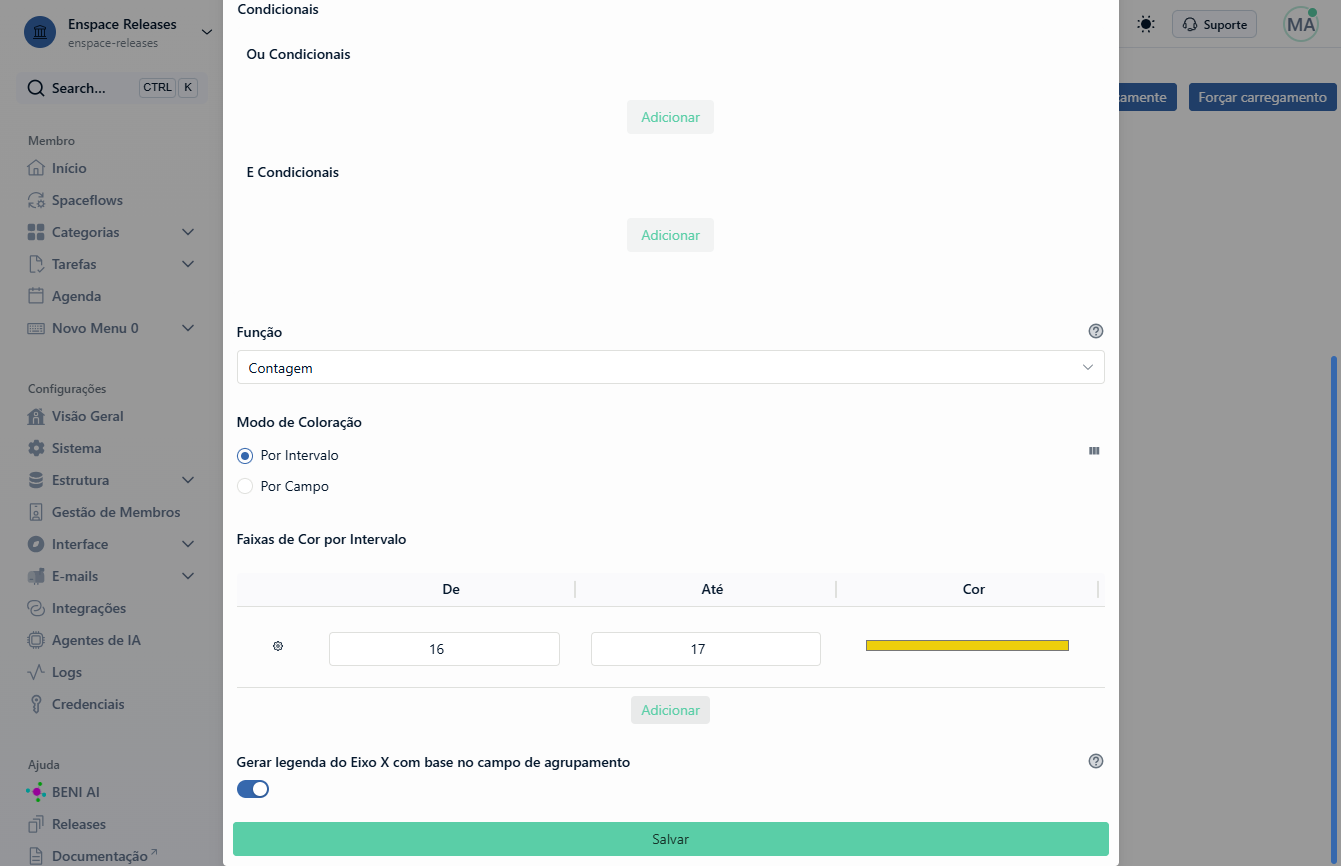Image resolution: width=1341 pixels, height=866 pixels.
Task: Click Adicionar below the color ranges table
Action: click(670, 710)
